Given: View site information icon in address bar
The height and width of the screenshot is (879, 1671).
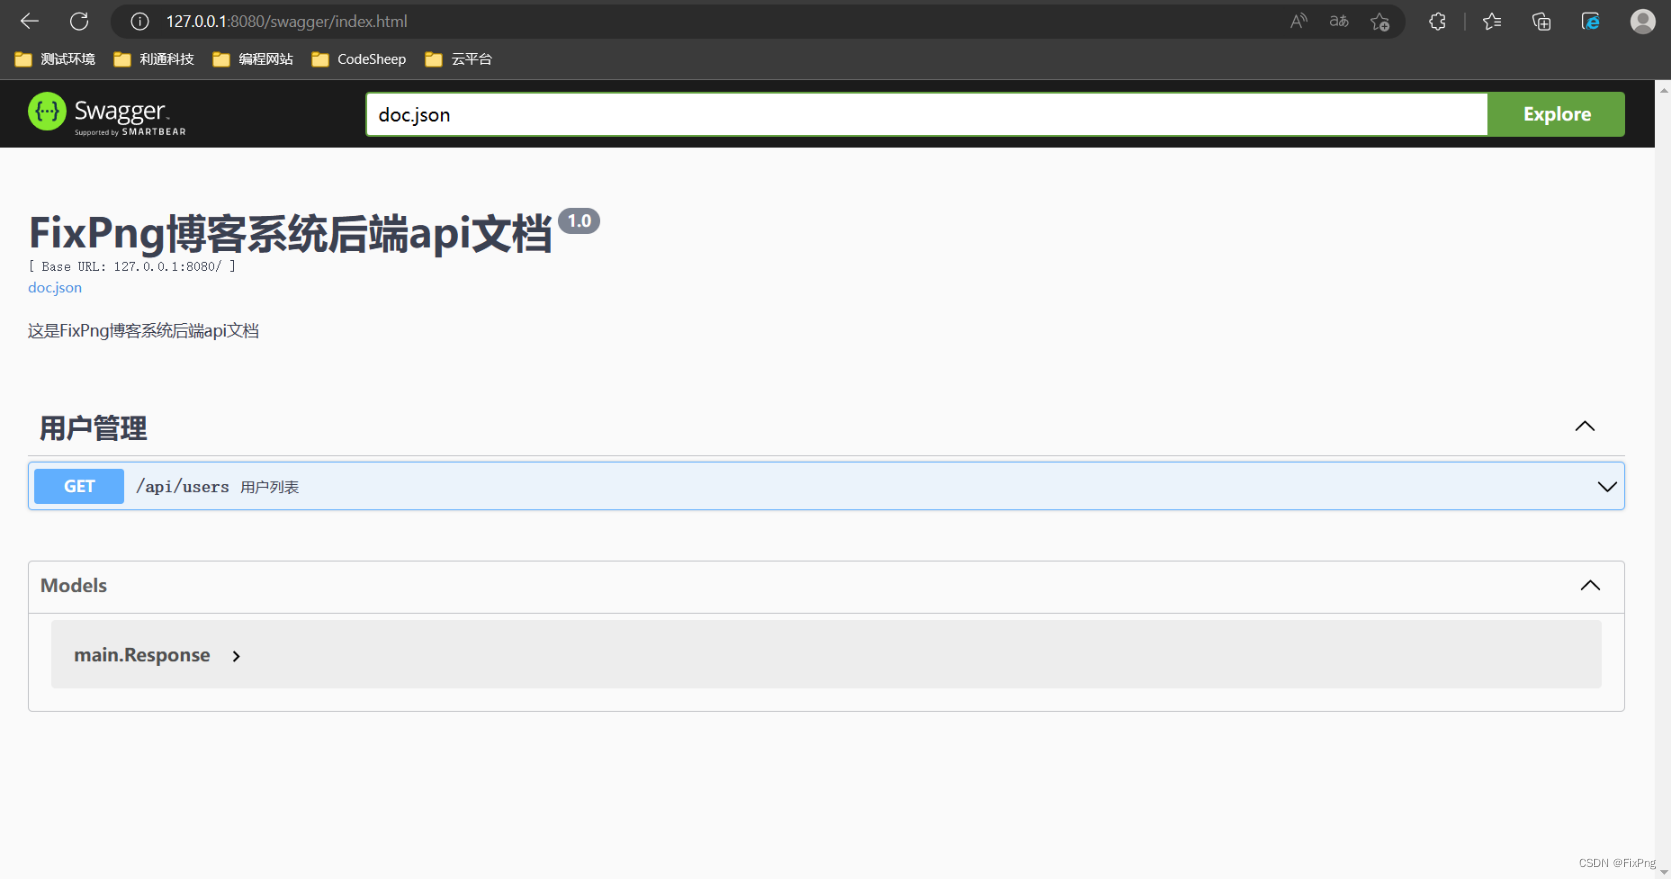Looking at the screenshot, I should pos(140,21).
